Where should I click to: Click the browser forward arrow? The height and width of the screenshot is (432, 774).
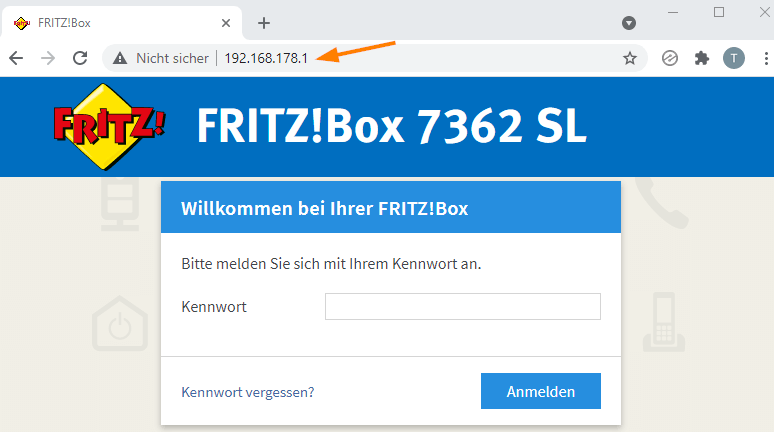tap(48, 58)
